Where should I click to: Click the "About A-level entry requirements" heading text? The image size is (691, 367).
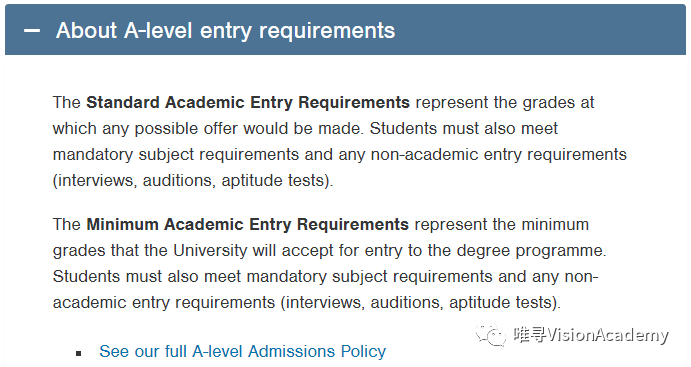click(x=225, y=30)
